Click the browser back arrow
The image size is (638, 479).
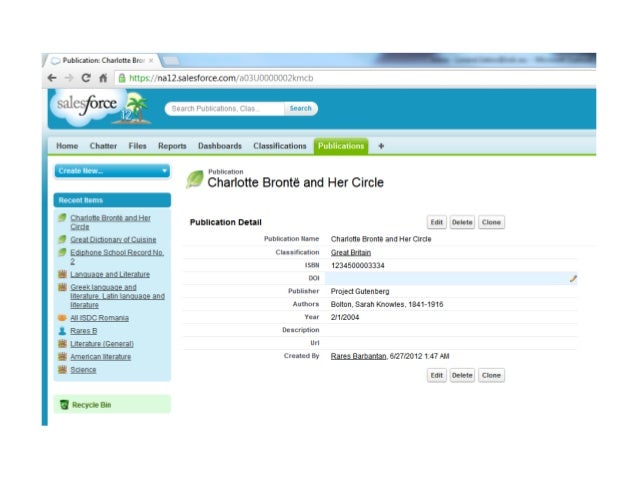coord(52,78)
